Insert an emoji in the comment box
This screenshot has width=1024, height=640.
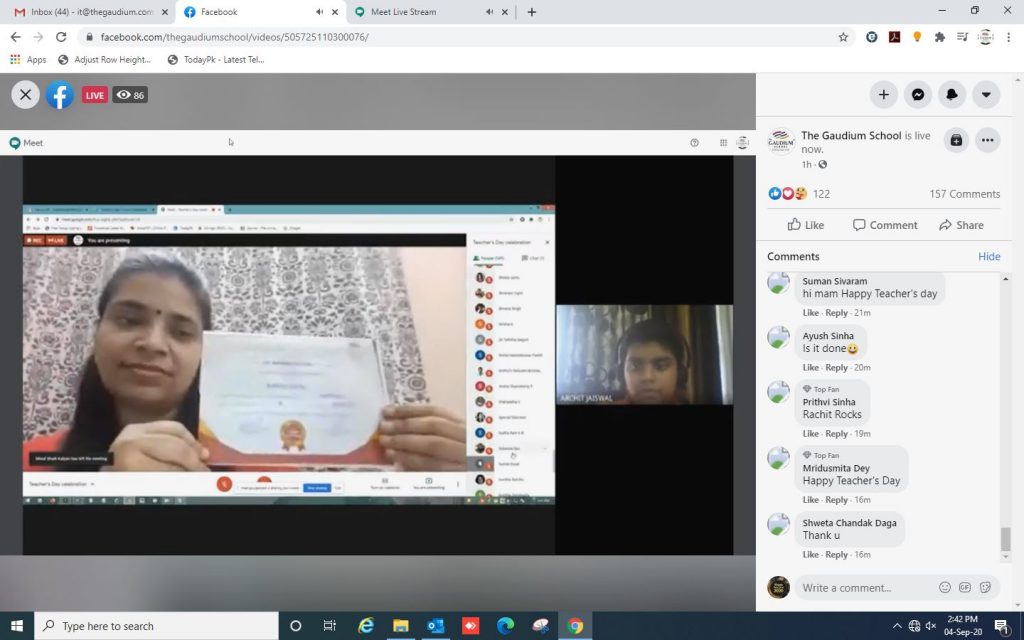pos(945,587)
